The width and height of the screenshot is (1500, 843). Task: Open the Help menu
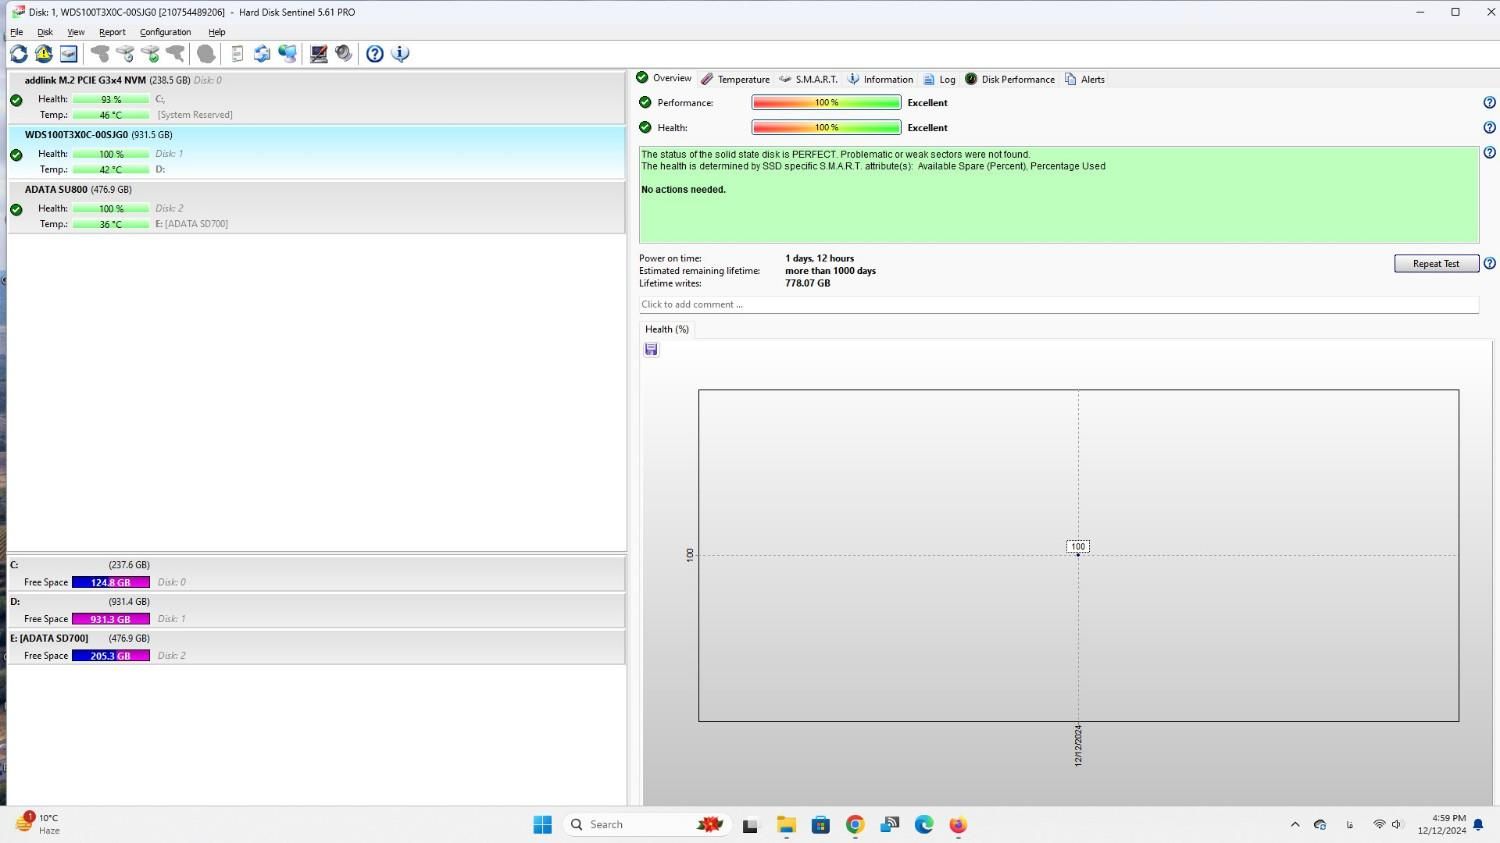tap(217, 32)
